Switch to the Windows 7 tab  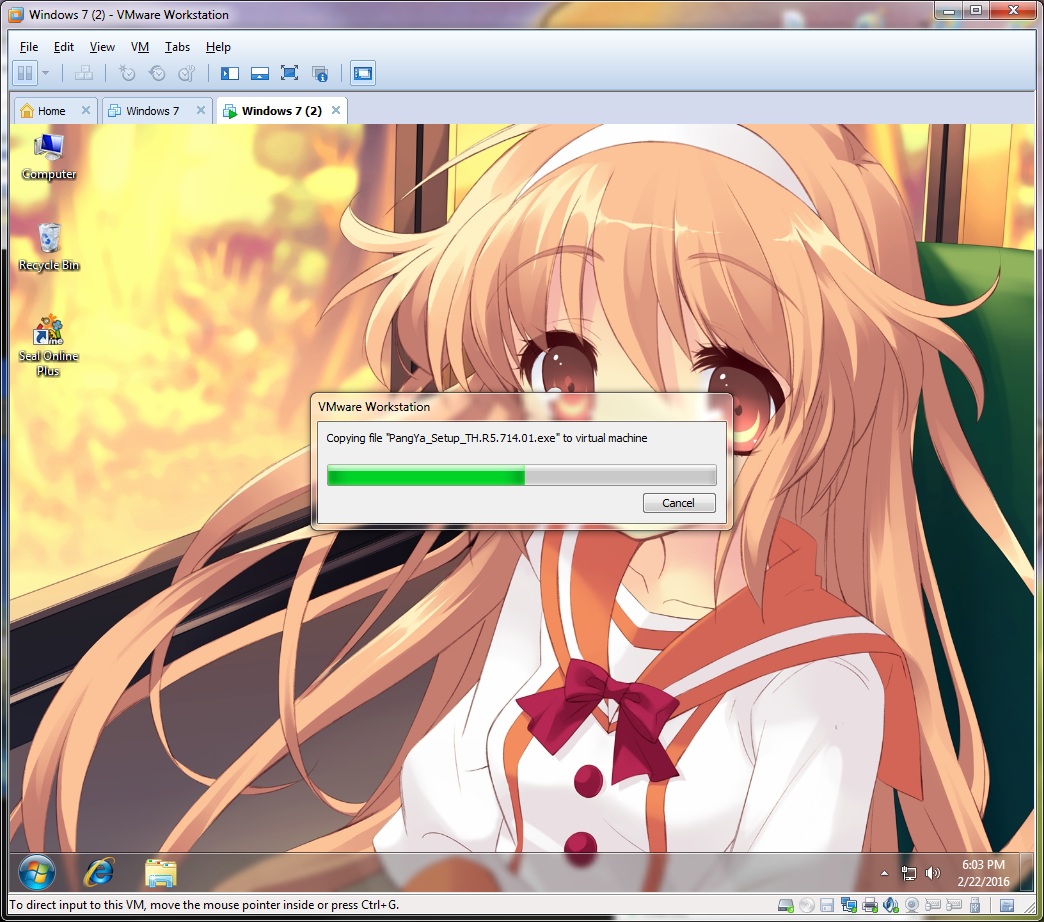pyautogui.click(x=152, y=111)
